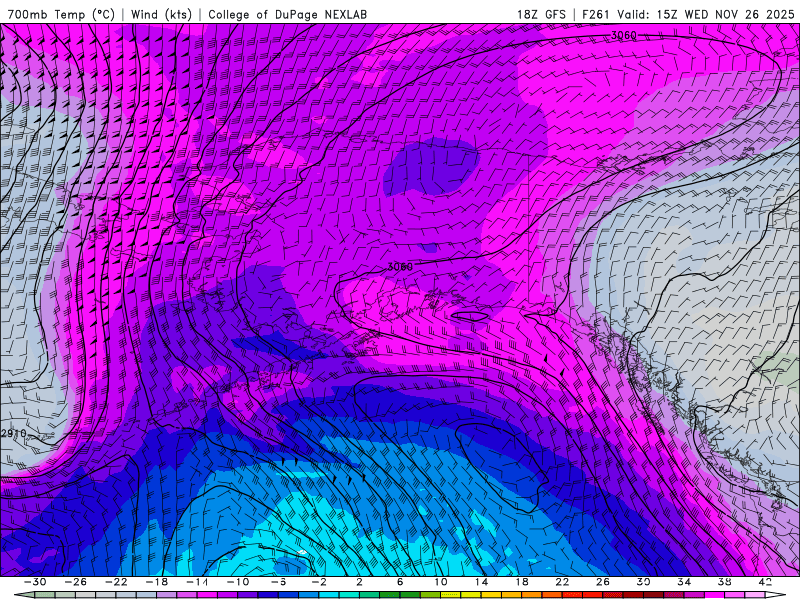Click the '-6' color scale label
Screen dimensions: 800x600
(278, 582)
